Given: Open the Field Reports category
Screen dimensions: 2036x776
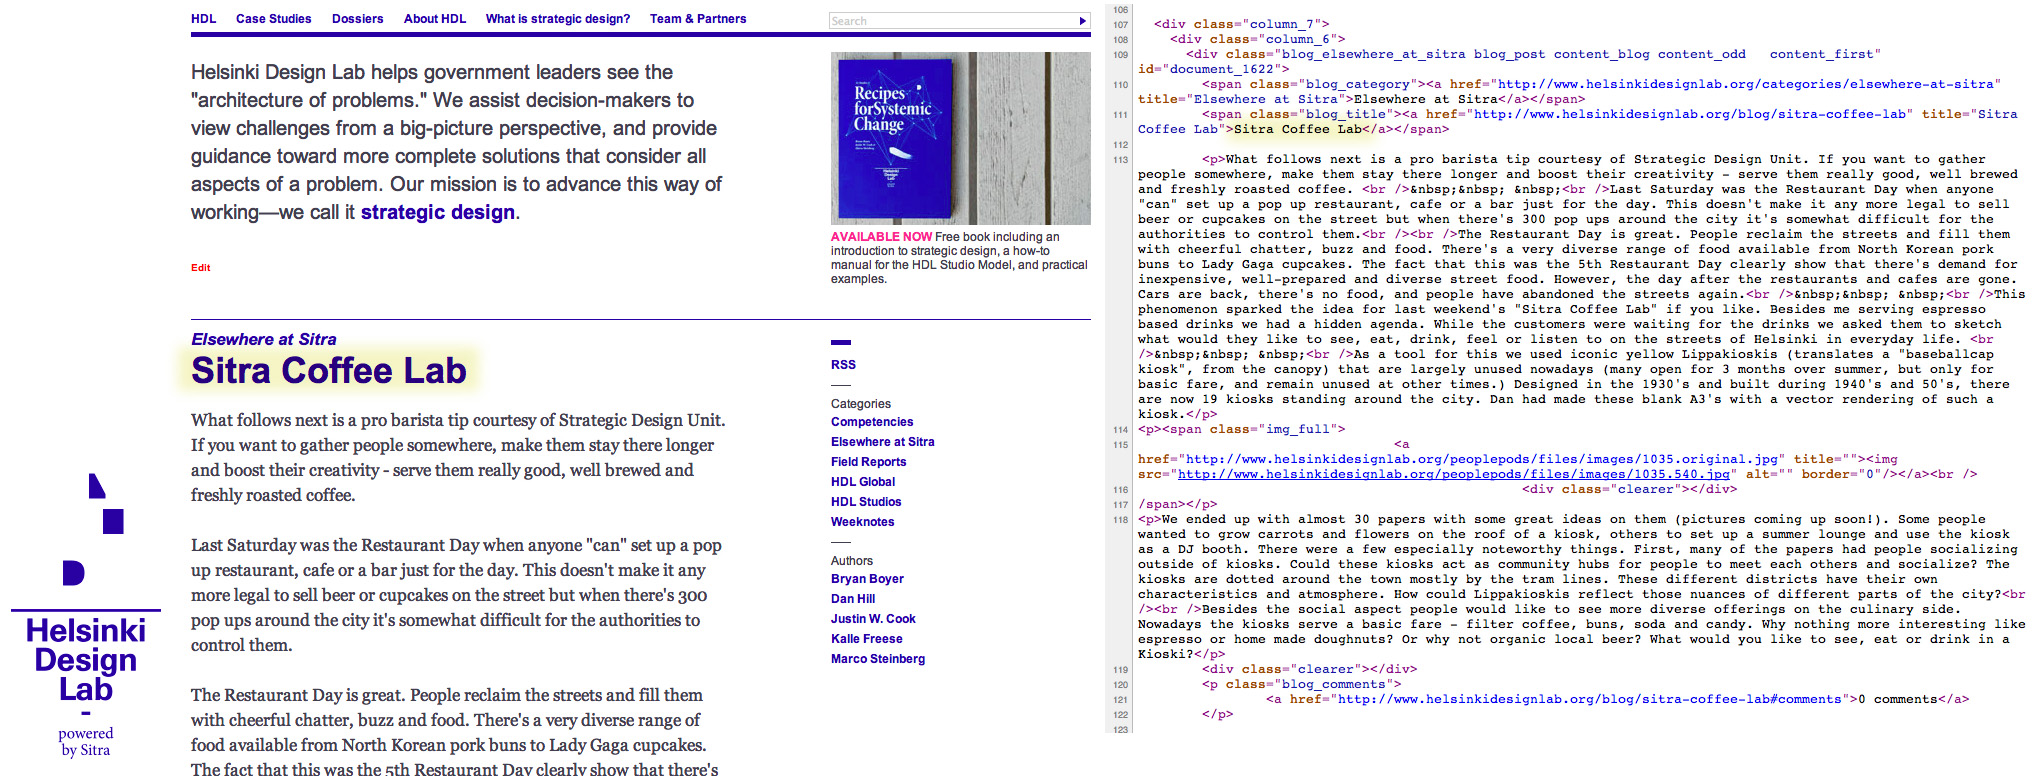Looking at the screenshot, I should [868, 462].
